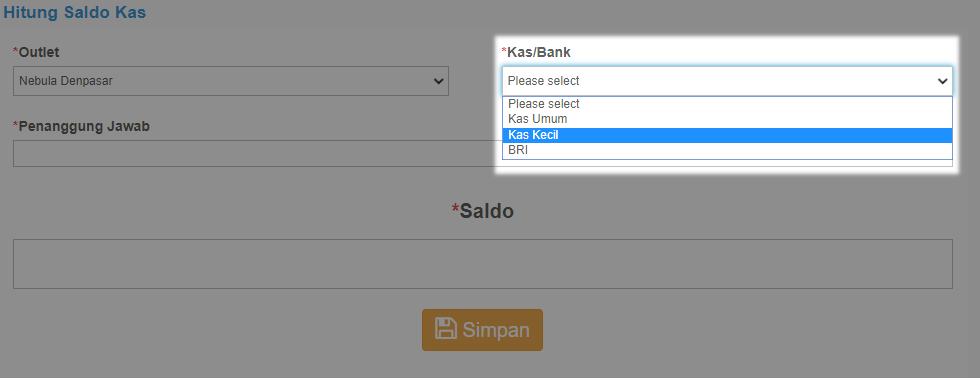This screenshot has height=378, width=980.
Task: Pick BRI in the Kas/Bank list
Action: click(728, 151)
